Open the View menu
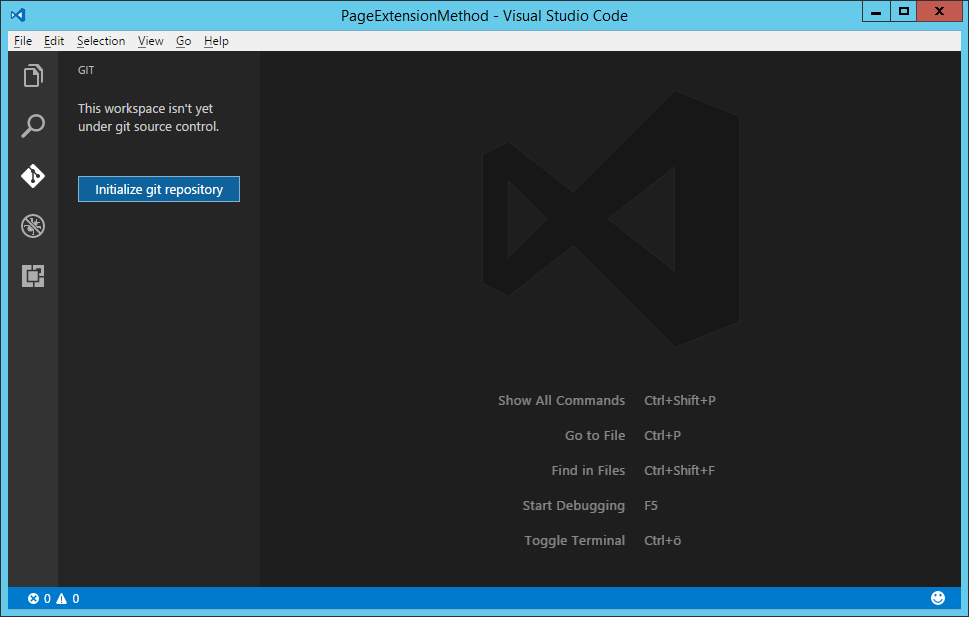 tap(150, 41)
